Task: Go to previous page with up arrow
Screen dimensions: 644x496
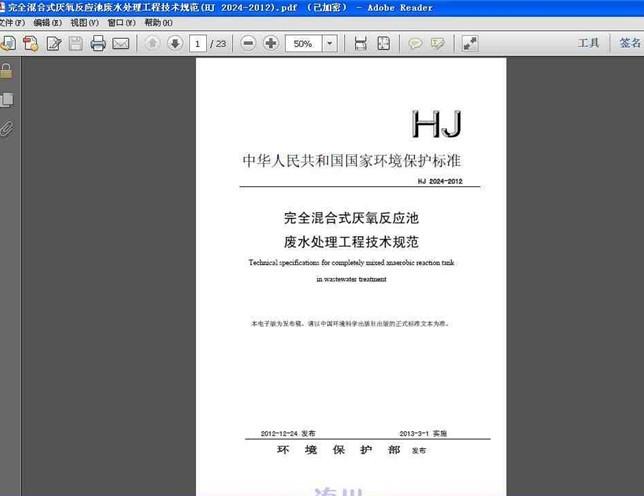Action: tap(152, 43)
